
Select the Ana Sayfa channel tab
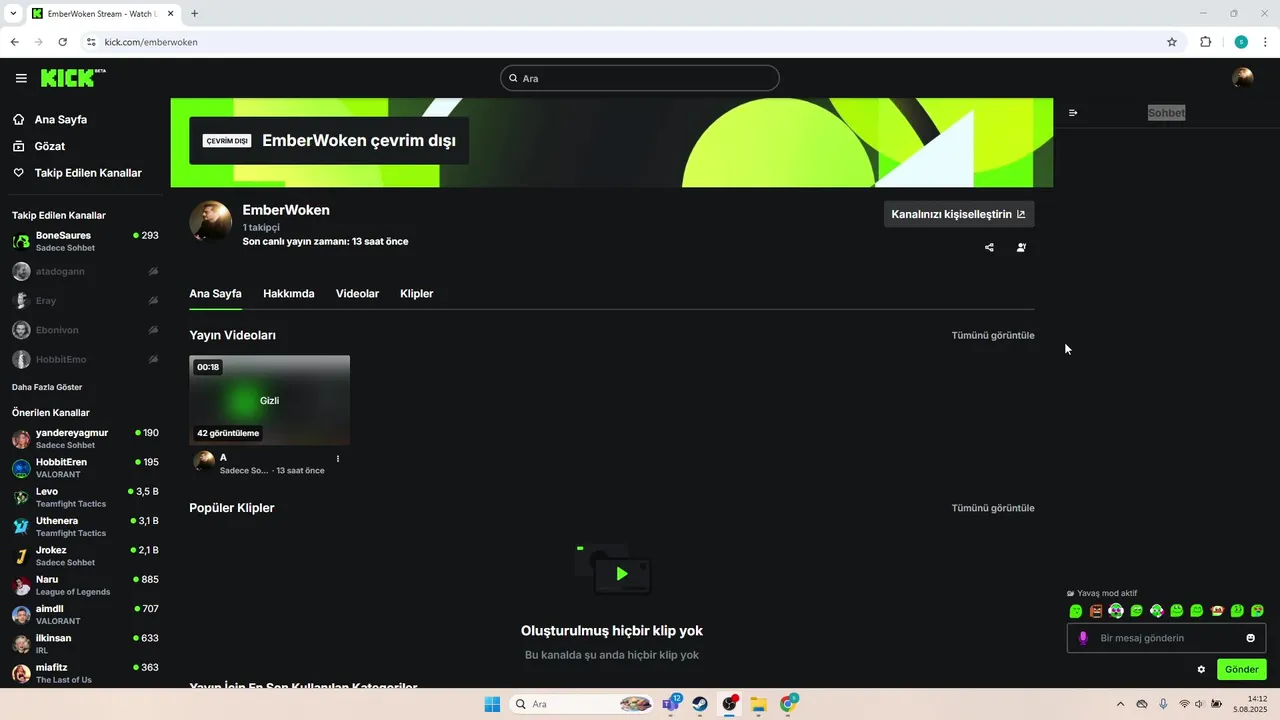215,293
